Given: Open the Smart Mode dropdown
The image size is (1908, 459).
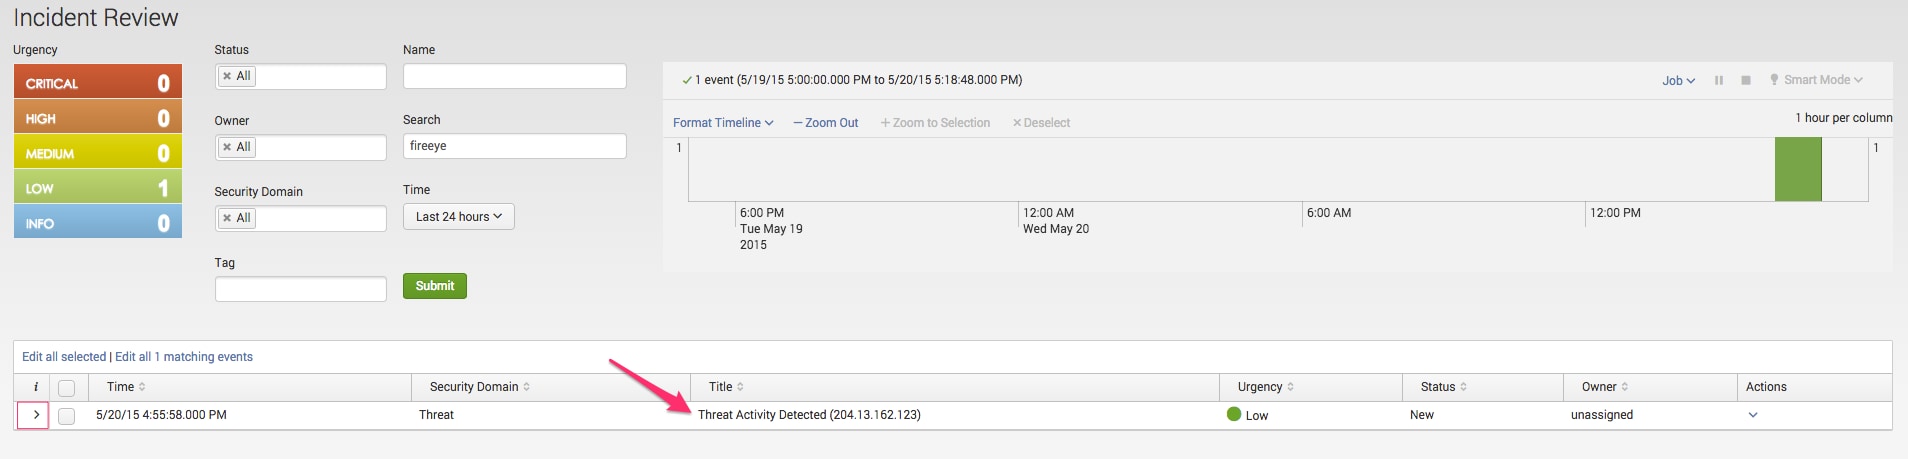Looking at the screenshot, I should pyautogui.click(x=1816, y=80).
